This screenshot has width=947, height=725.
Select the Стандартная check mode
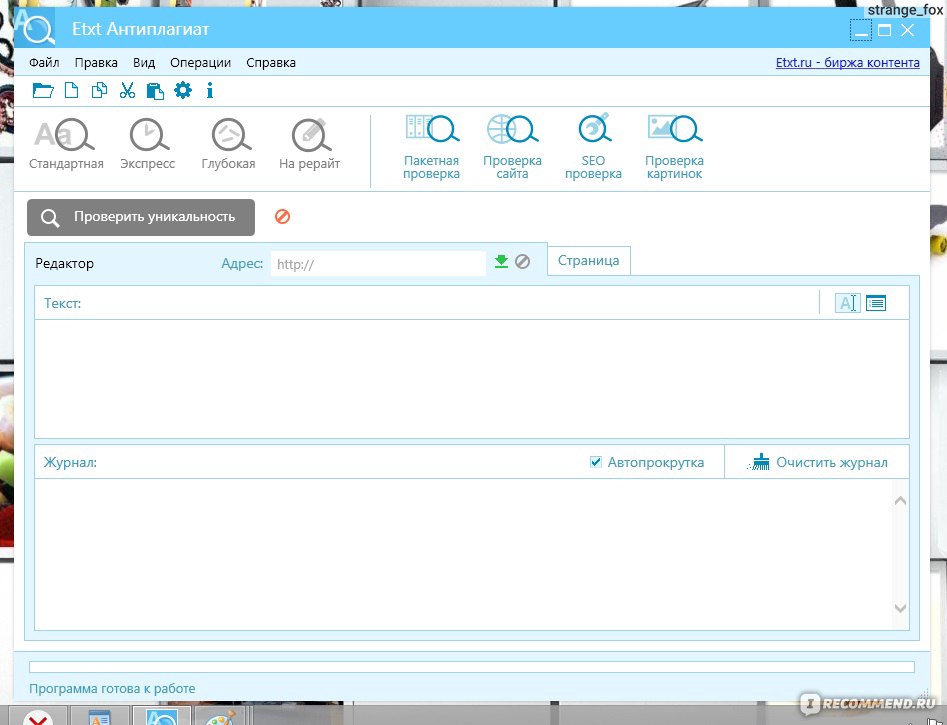[66, 144]
